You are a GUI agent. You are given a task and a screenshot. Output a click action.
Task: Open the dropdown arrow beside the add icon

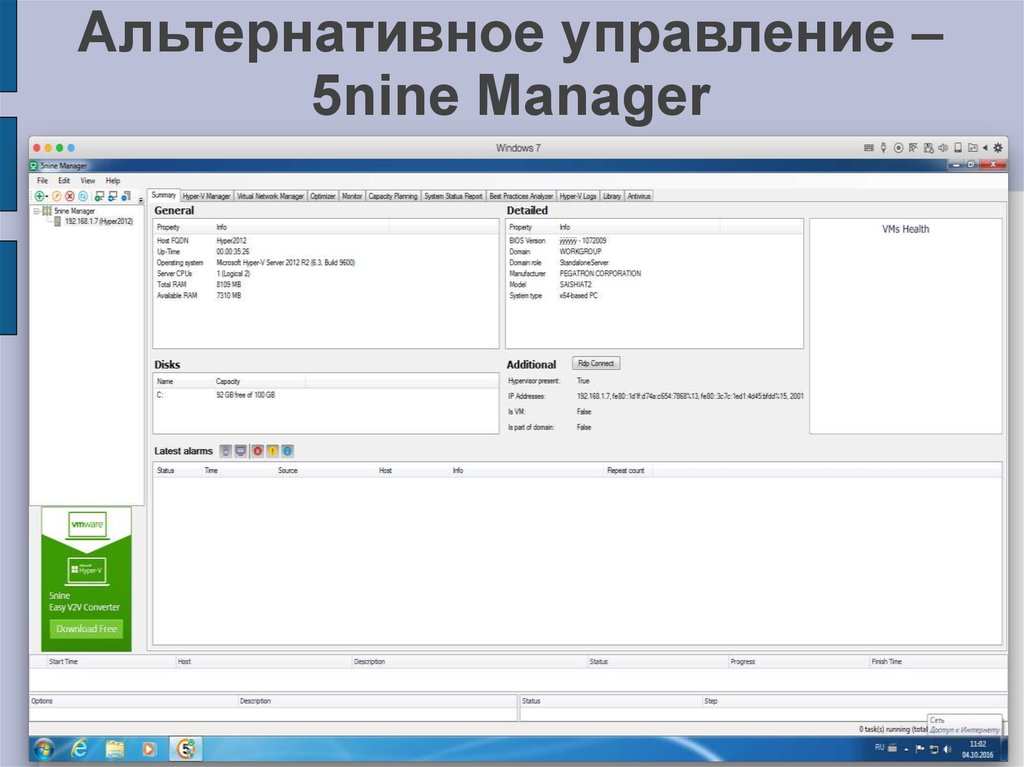pyautogui.click(x=47, y=196)
